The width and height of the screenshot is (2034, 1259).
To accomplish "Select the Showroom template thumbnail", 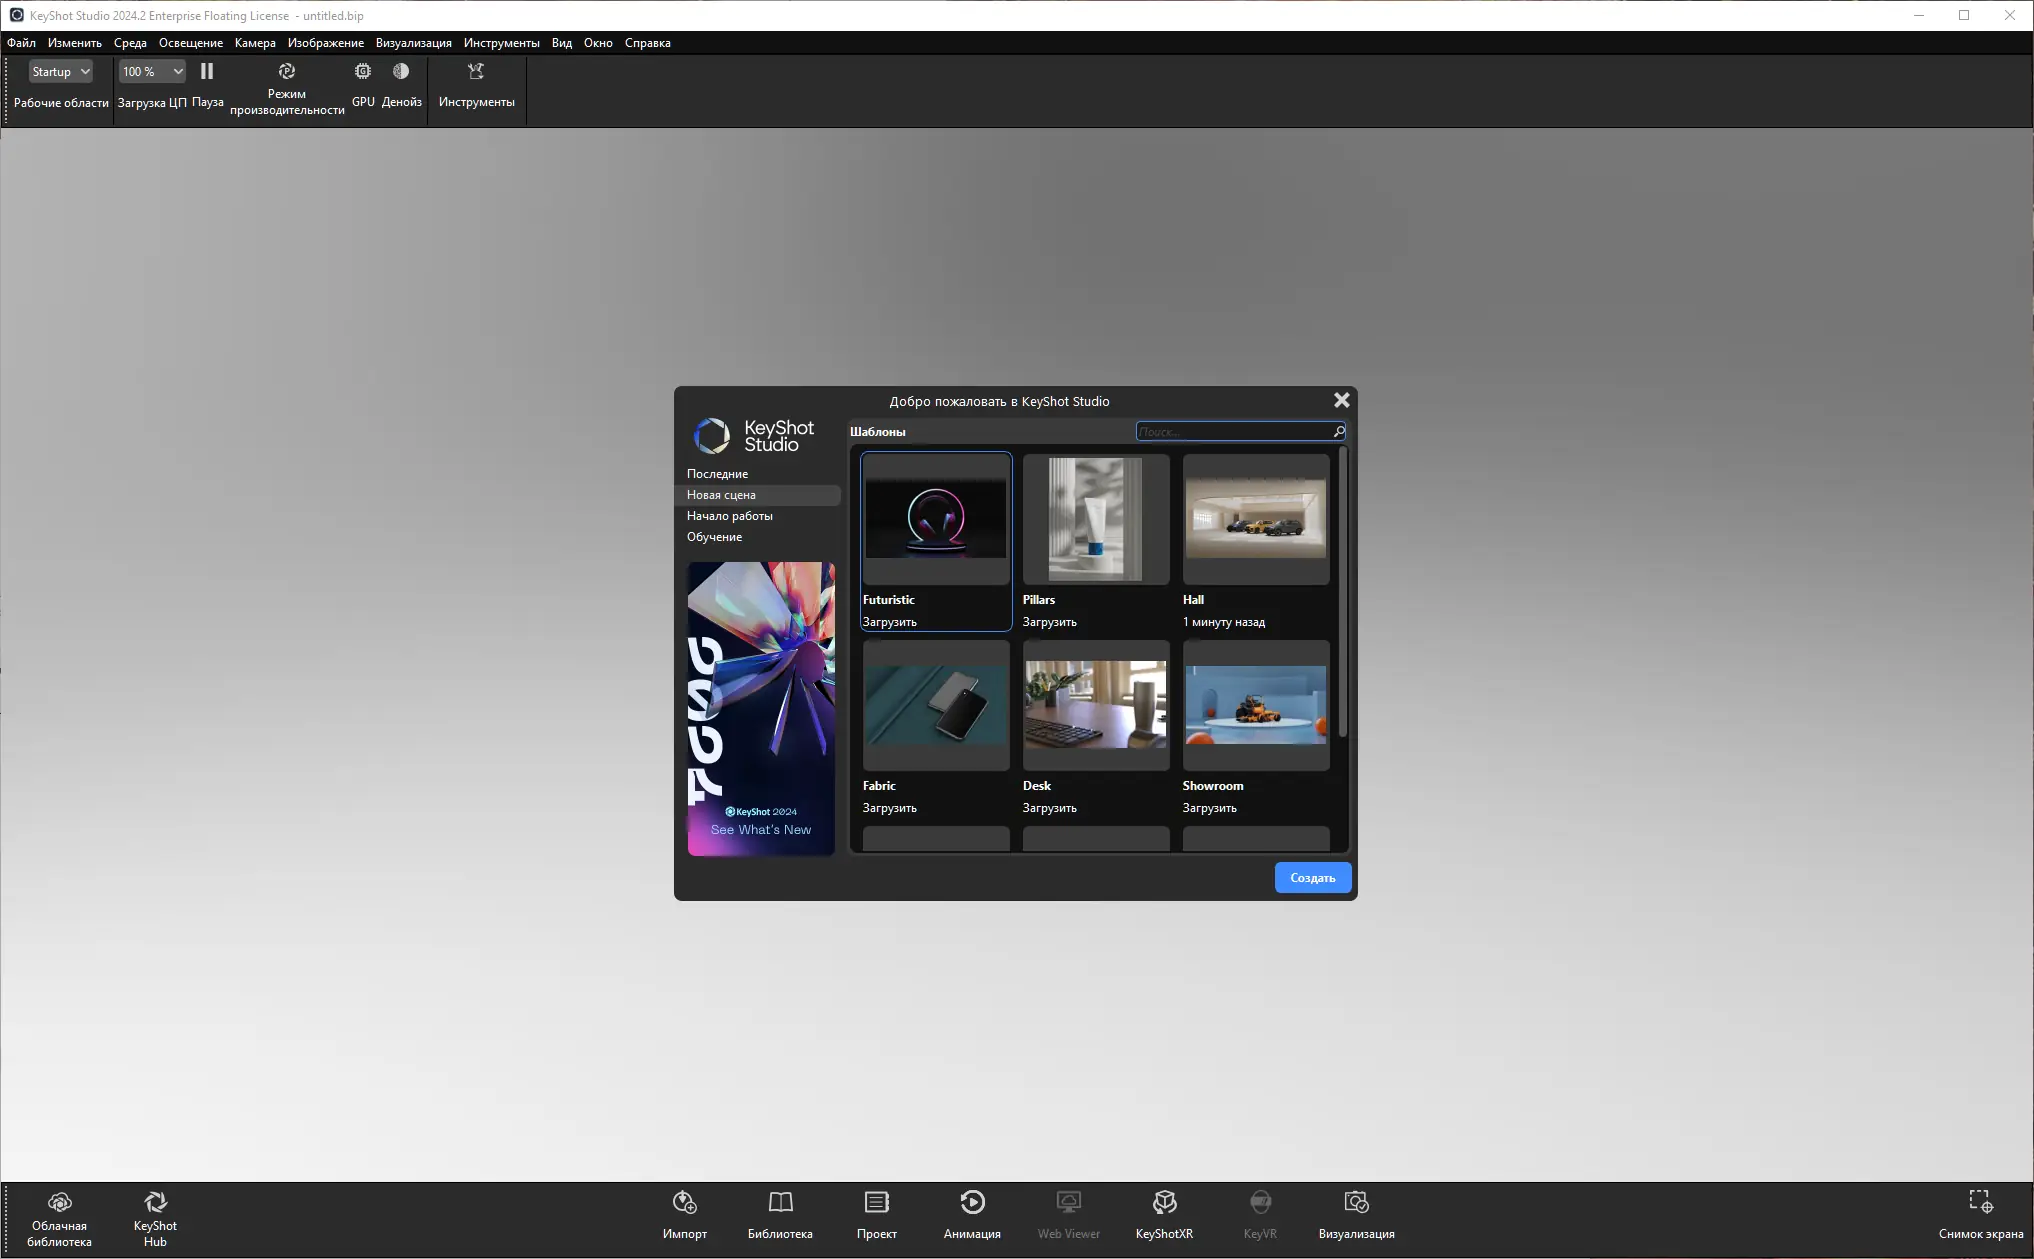I will click(1256, 706).
